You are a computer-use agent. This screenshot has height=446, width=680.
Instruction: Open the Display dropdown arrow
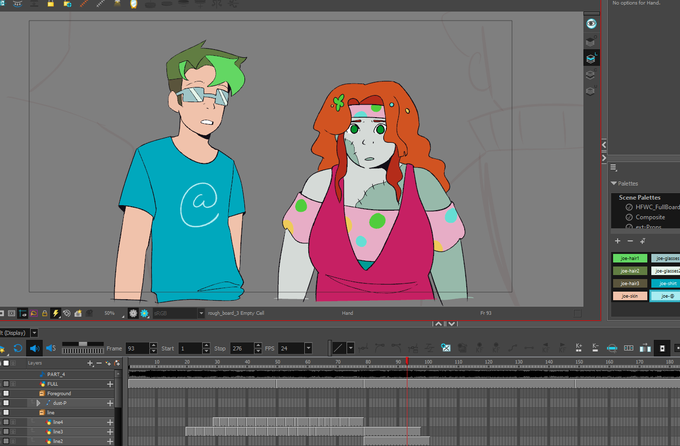tap(34, 333)
